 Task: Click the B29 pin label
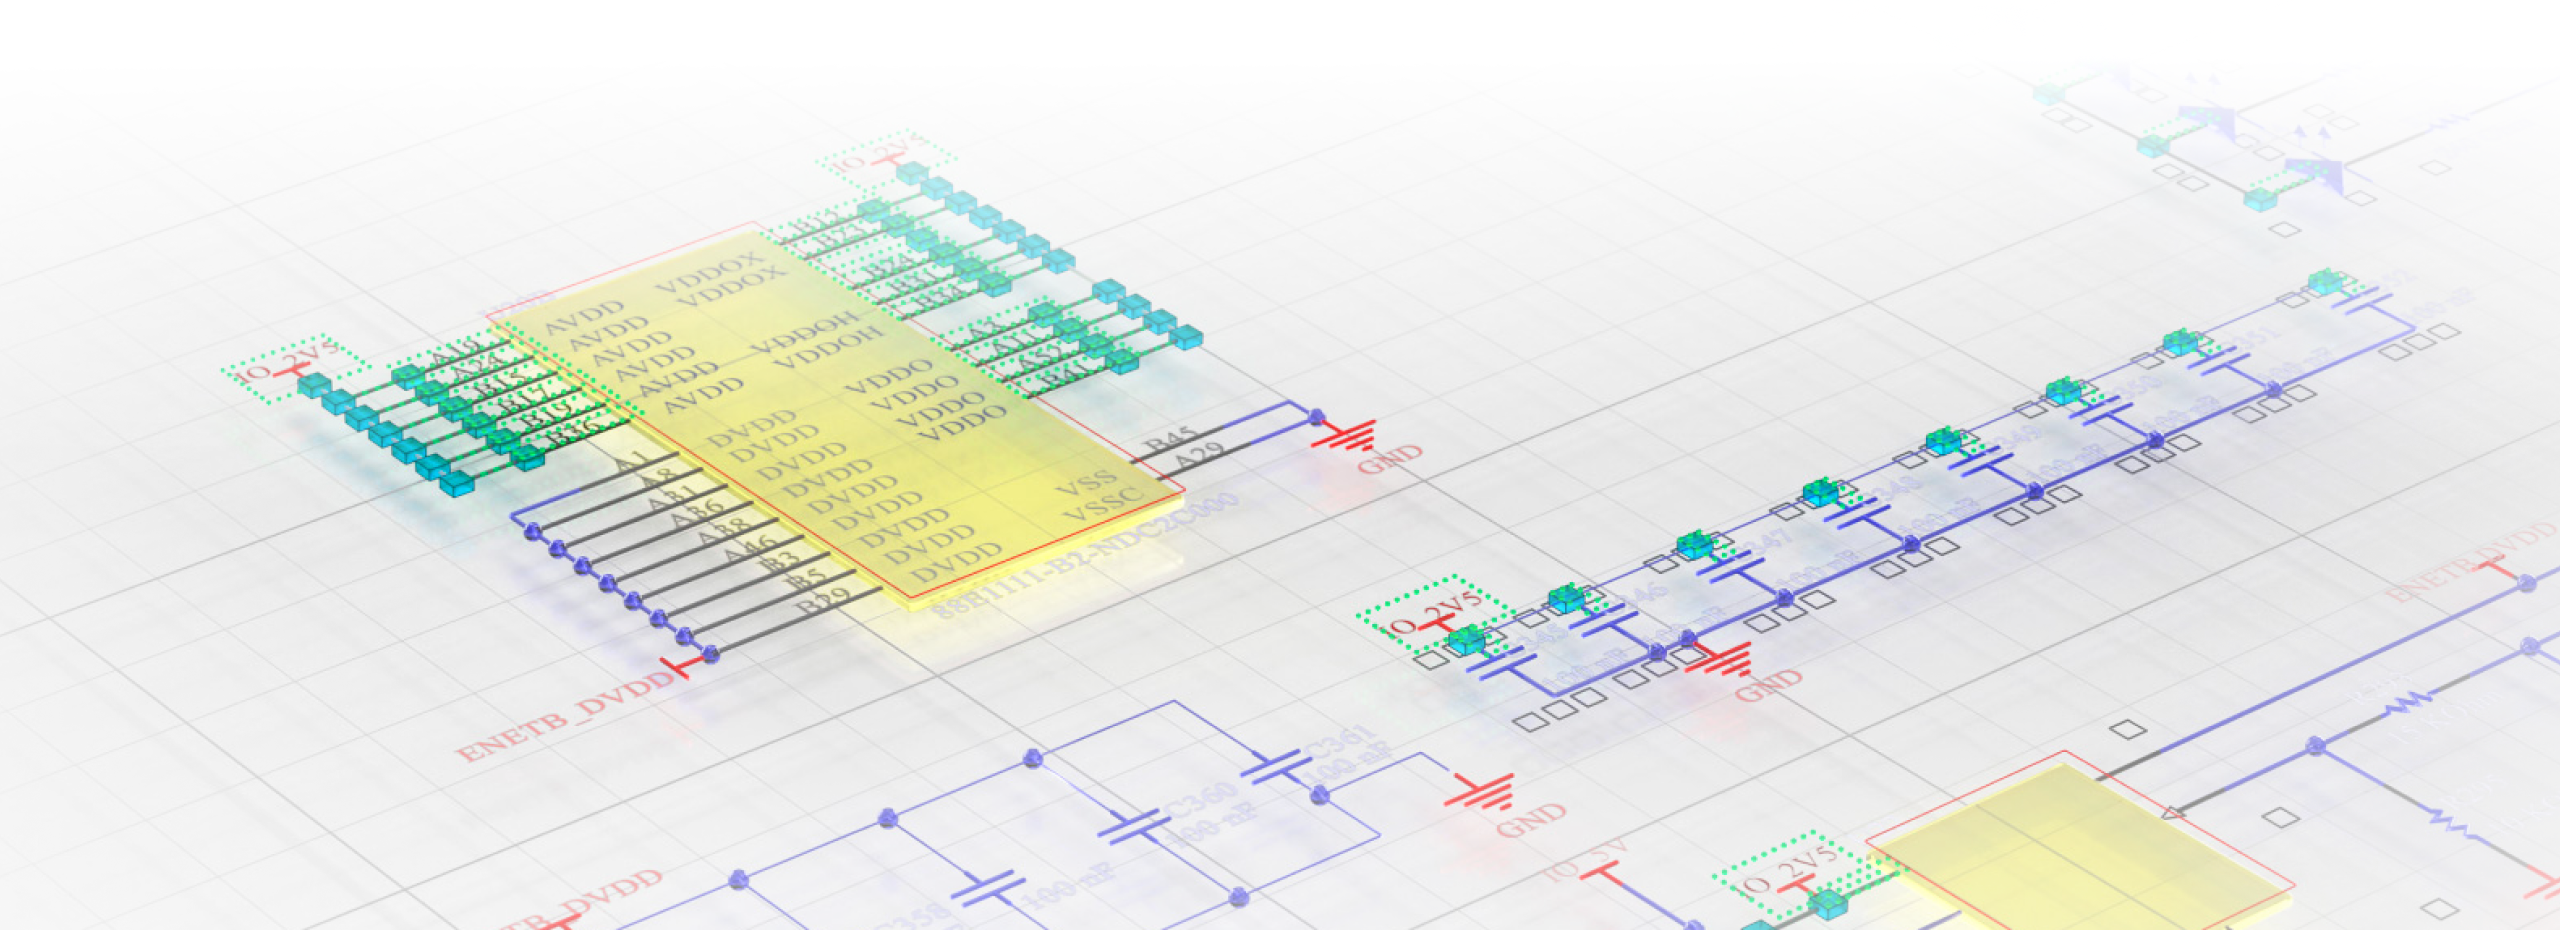click(x=822, y=601)
